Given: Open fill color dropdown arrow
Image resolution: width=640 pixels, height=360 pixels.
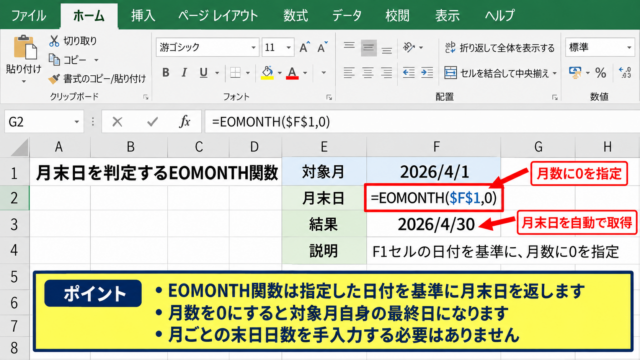Looking at the screenshot, I should (280, 73).
